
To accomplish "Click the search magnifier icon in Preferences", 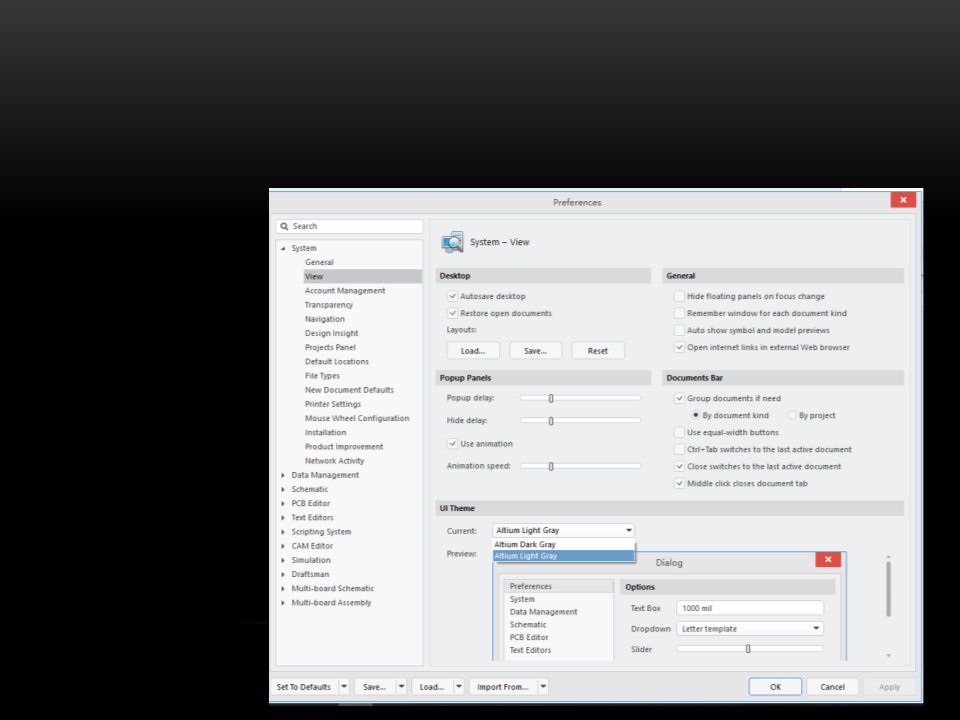I will click(284, 227).
